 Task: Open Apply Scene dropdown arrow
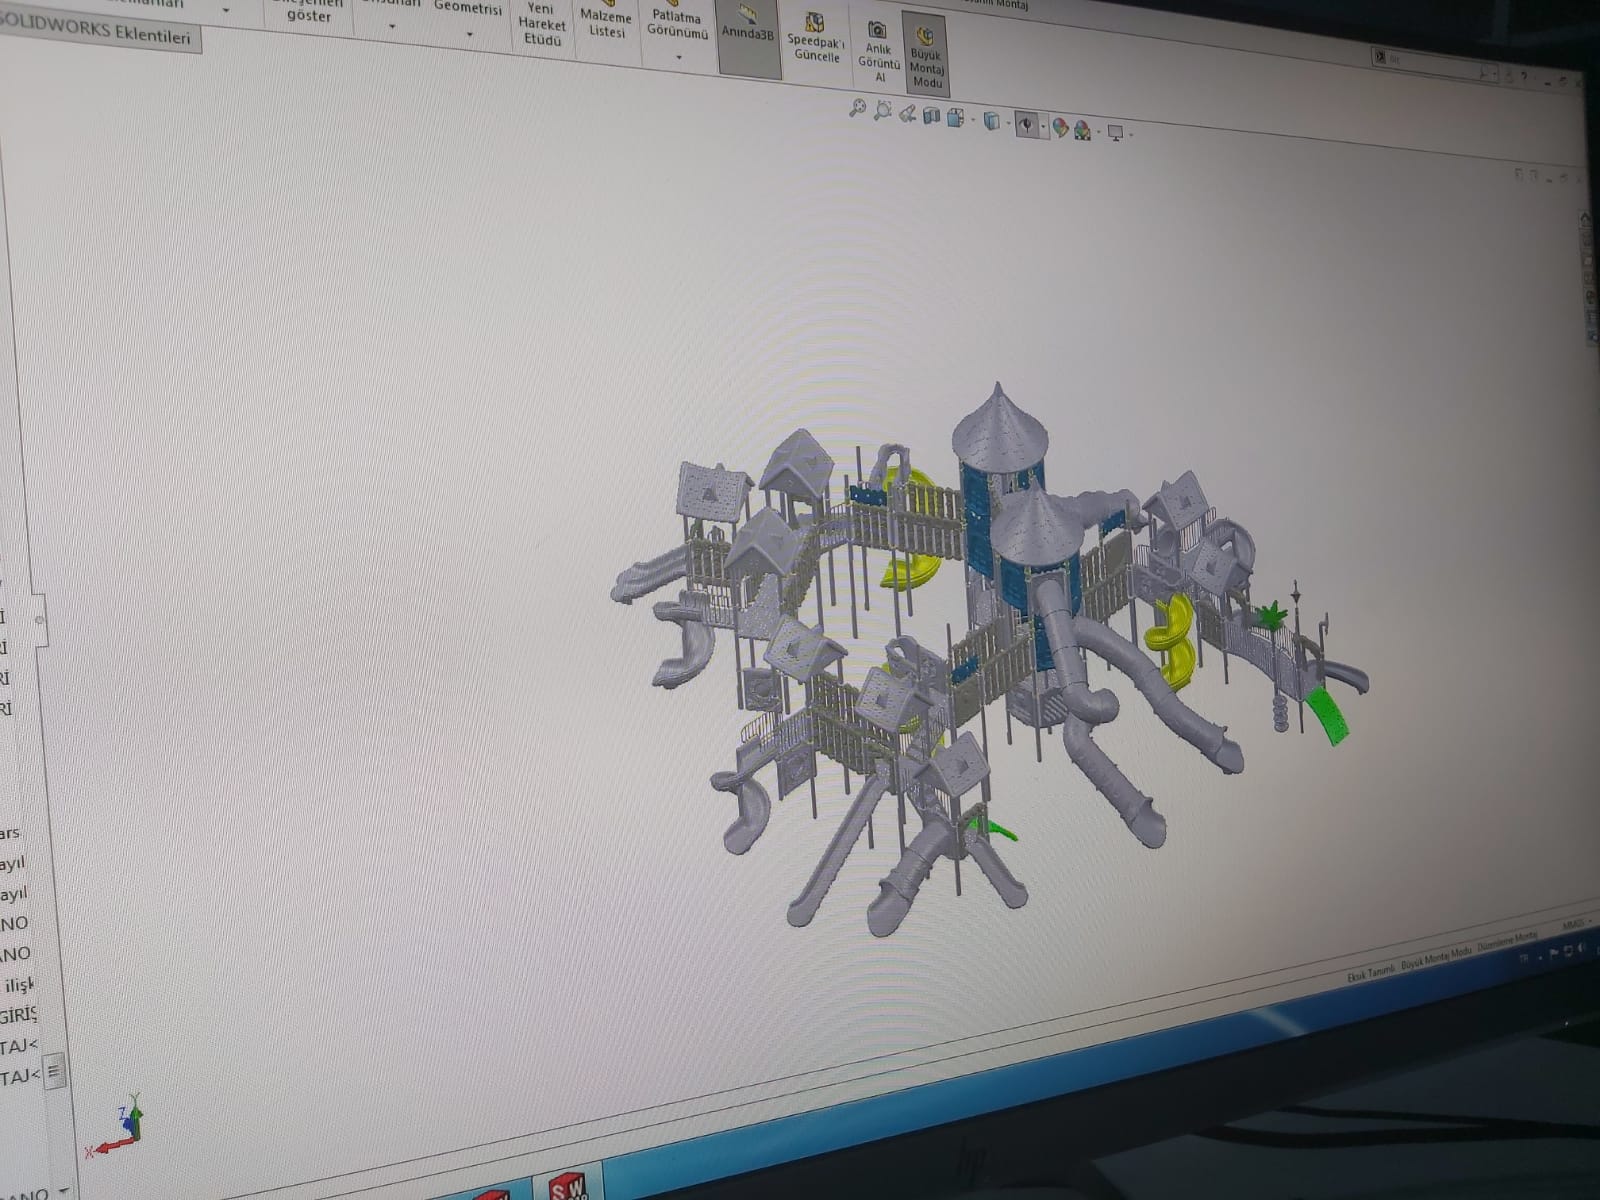tap(1099, 133)
